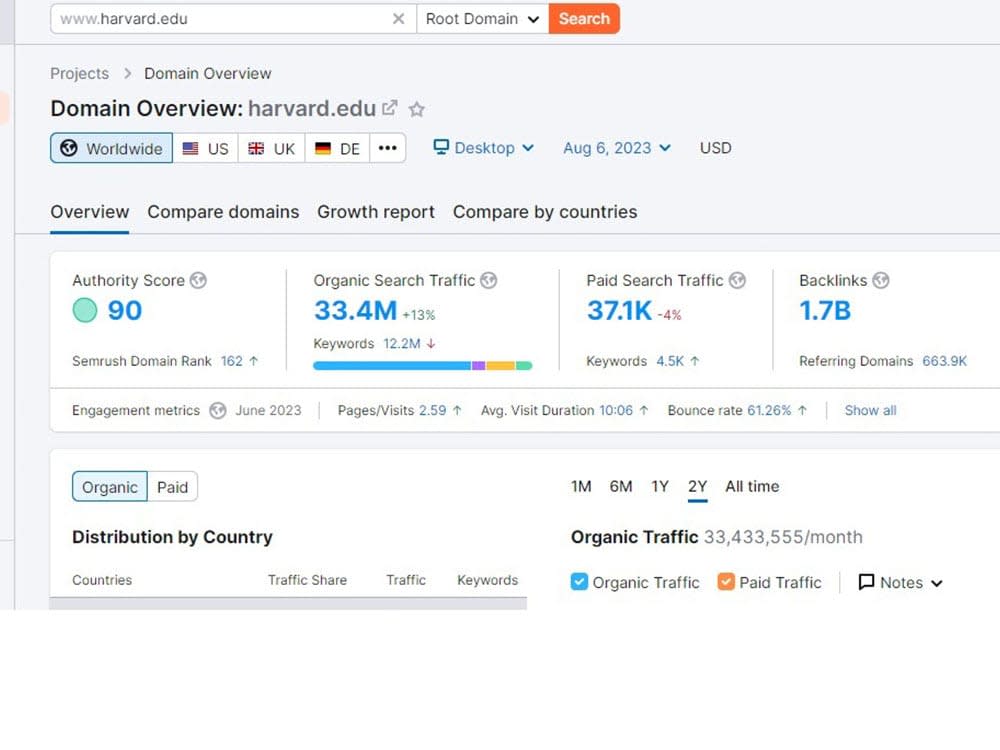
Task: Click up arrow next to Avg. Visit Duration
Action: (643, 410)
